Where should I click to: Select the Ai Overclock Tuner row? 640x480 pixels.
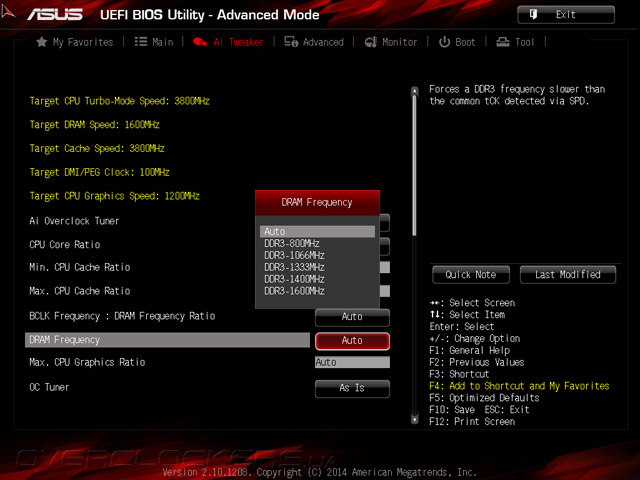point(74,221)
